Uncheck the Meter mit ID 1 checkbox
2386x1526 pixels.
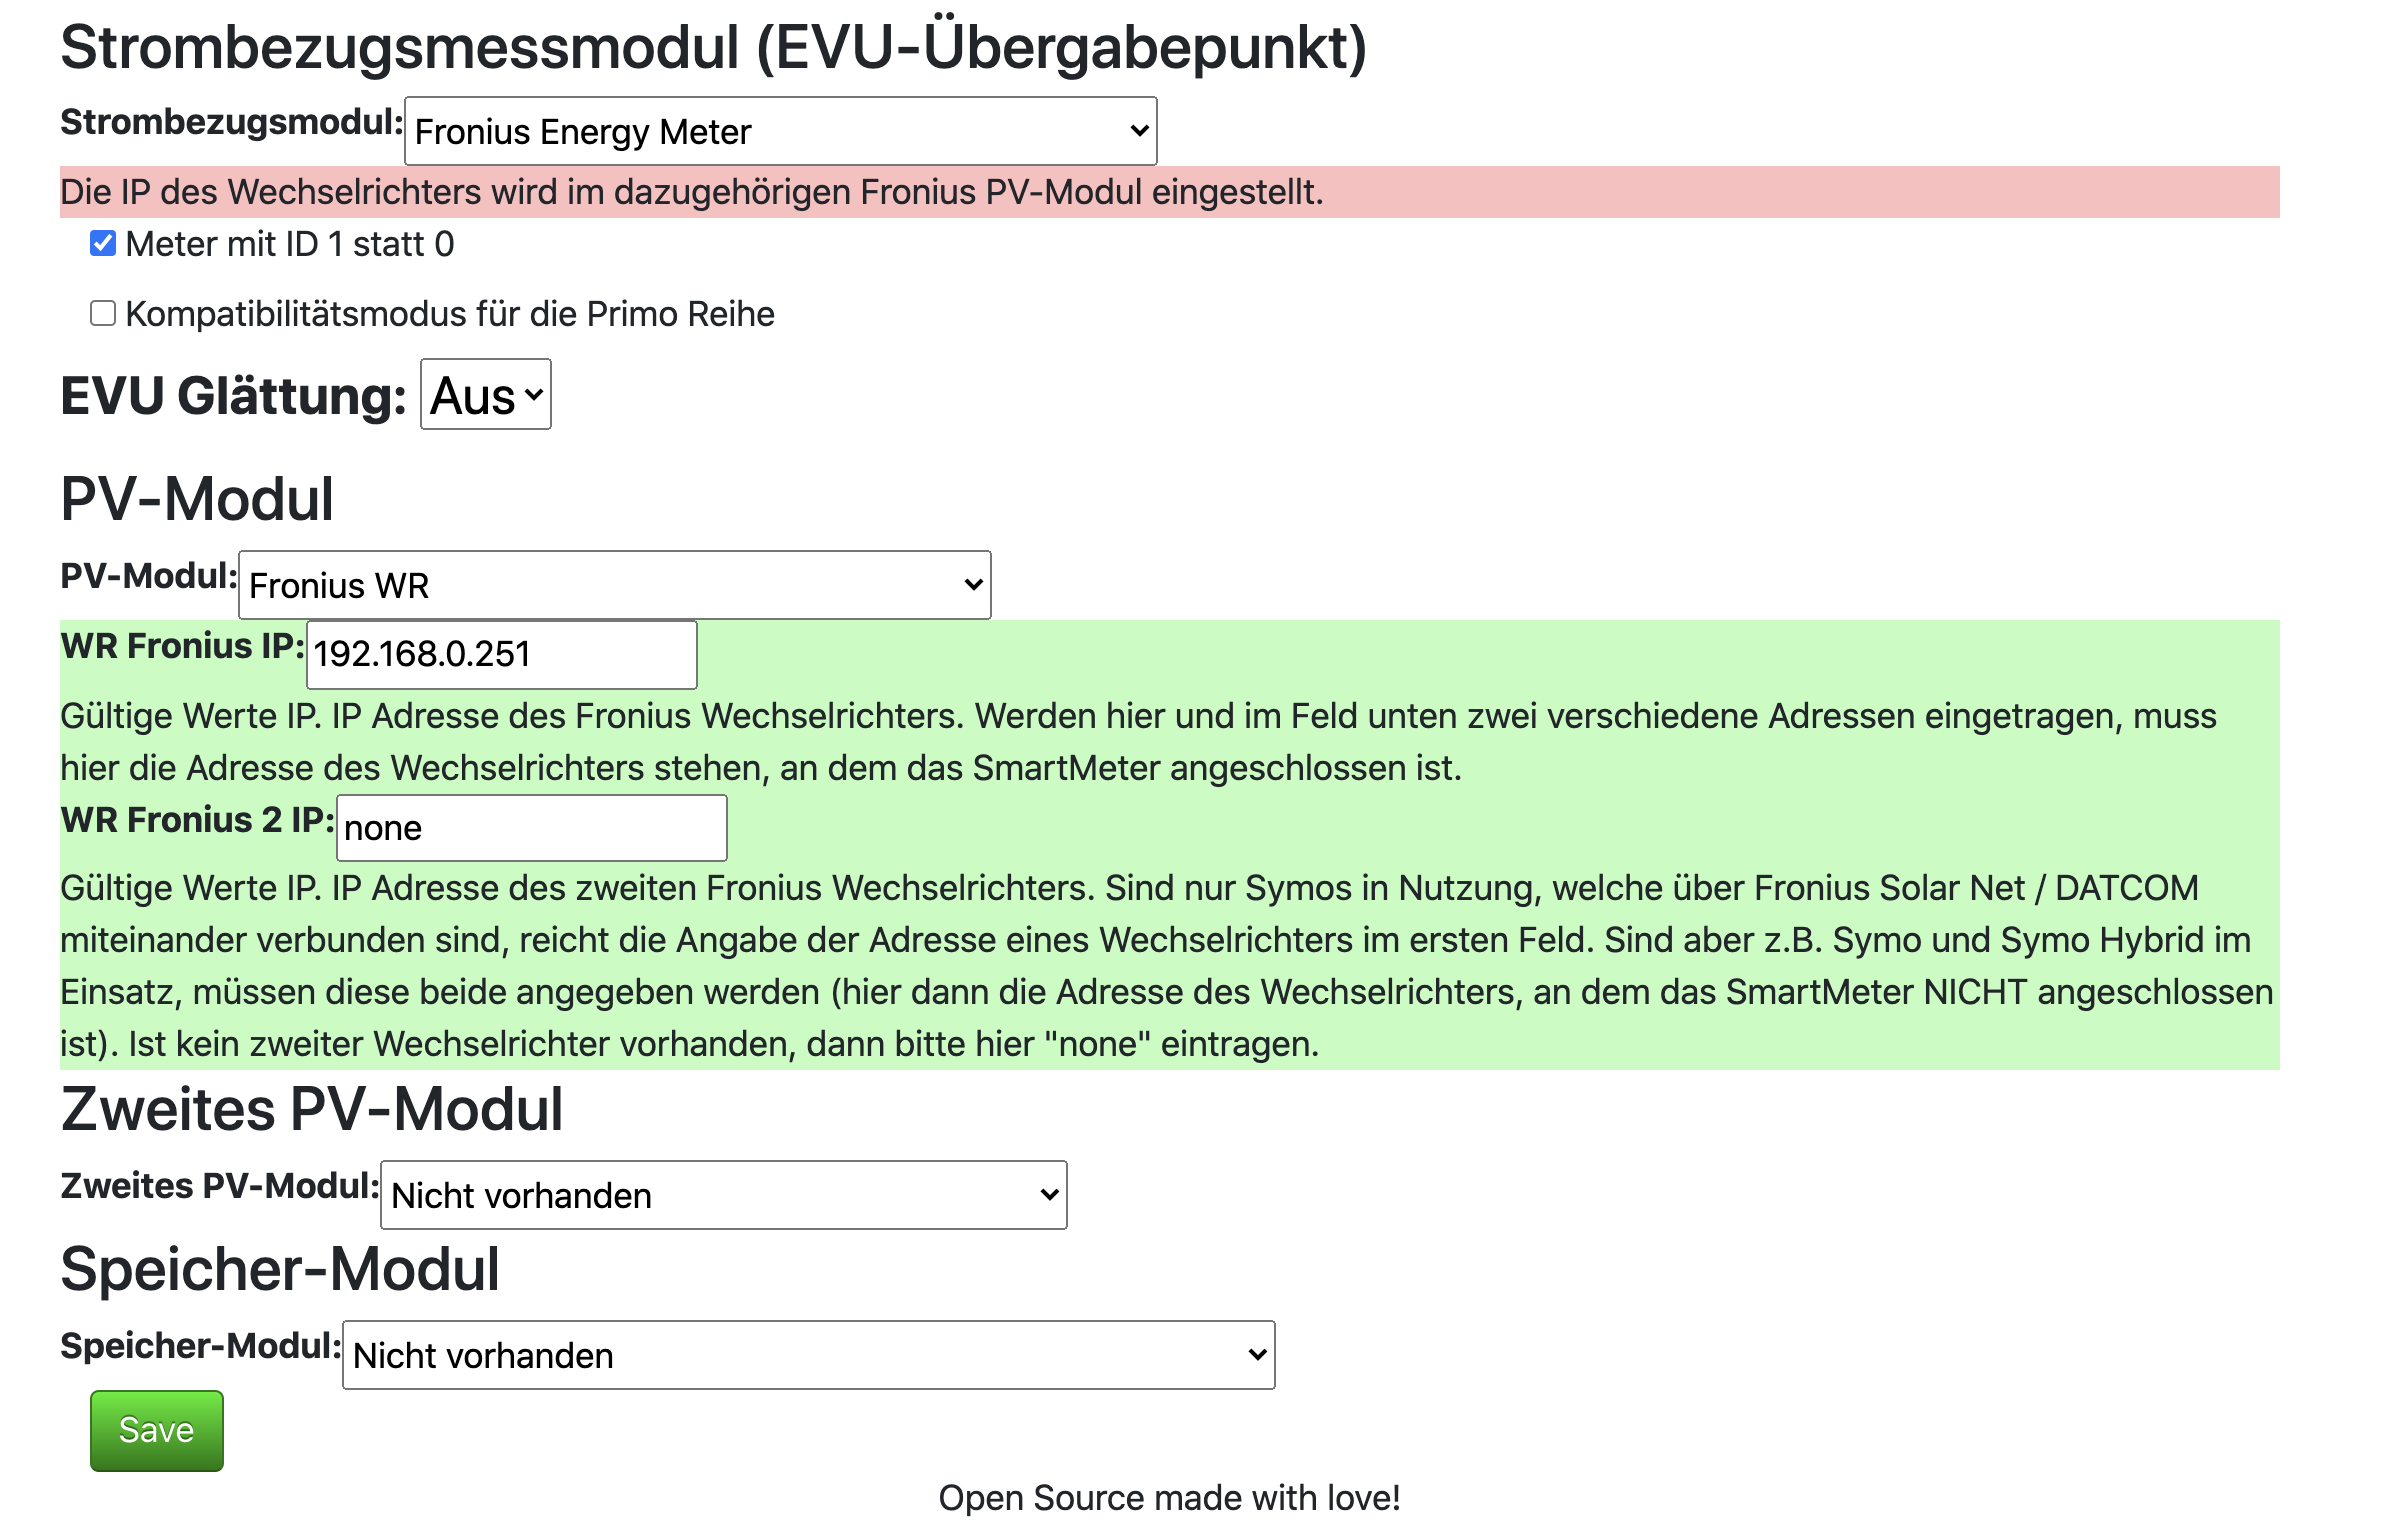tap(103, 243)
